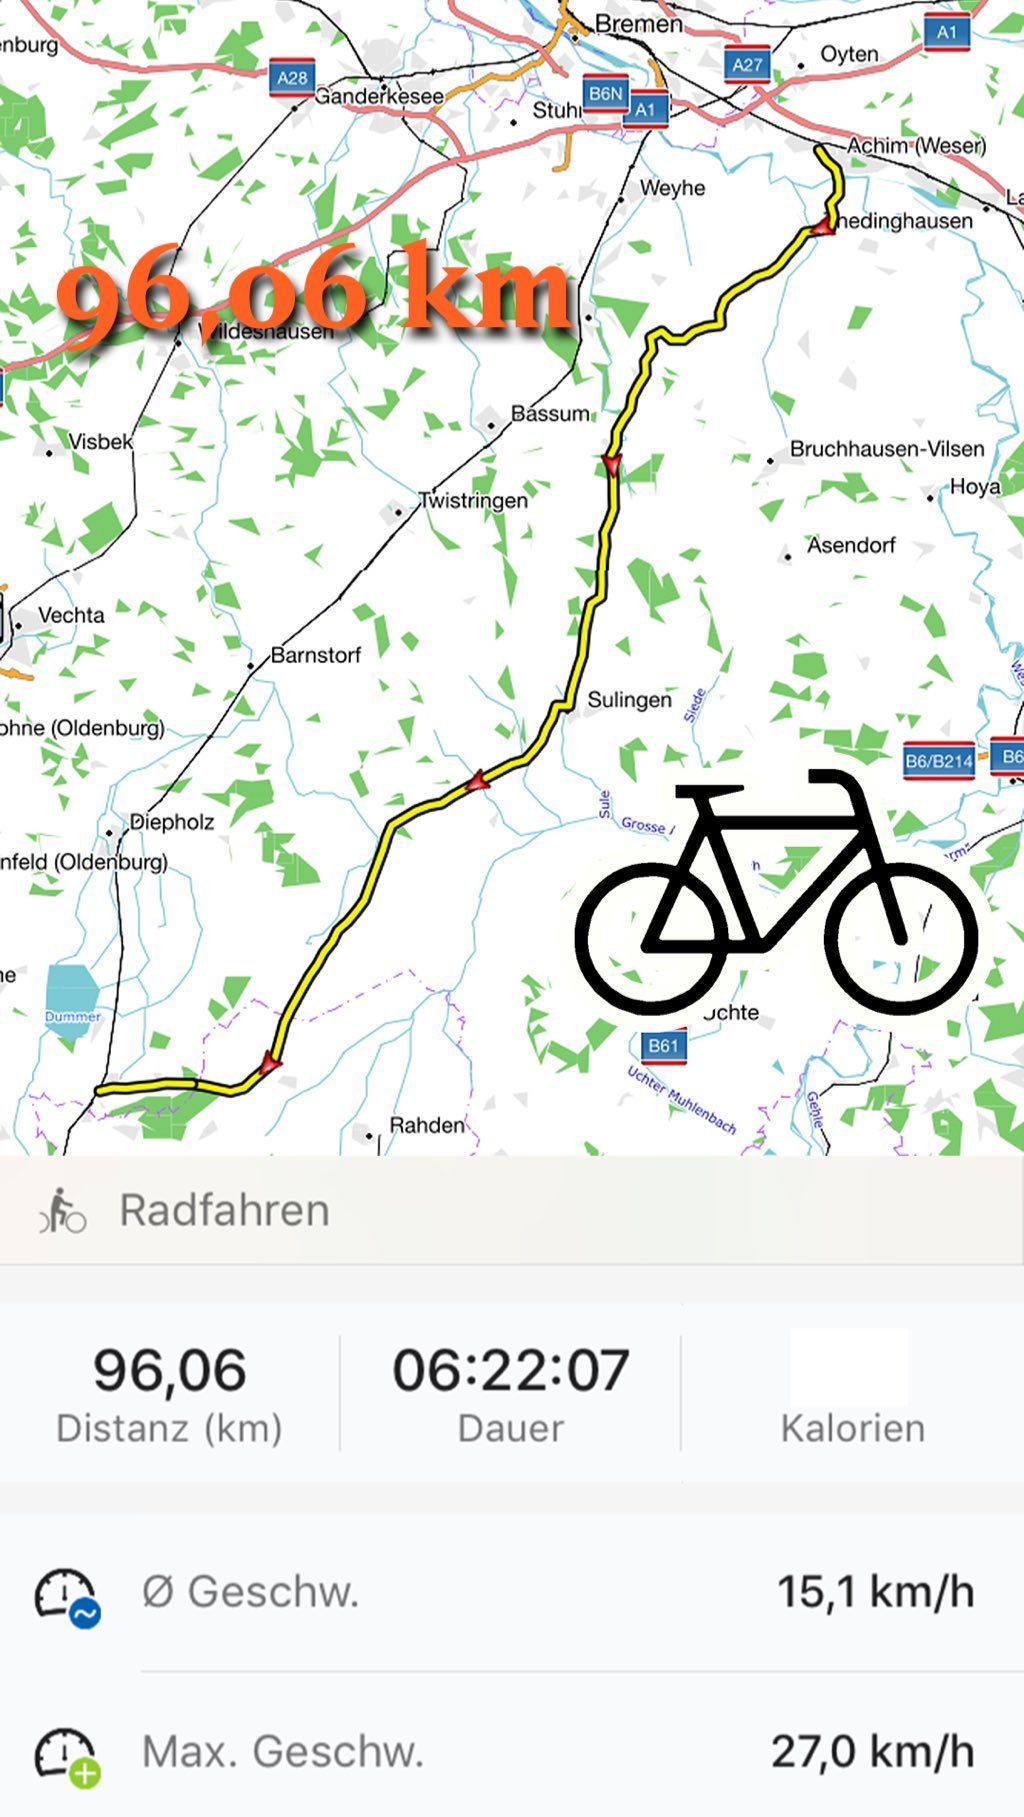
Task: Click the B61 road sign
Action: point(664,1046)
